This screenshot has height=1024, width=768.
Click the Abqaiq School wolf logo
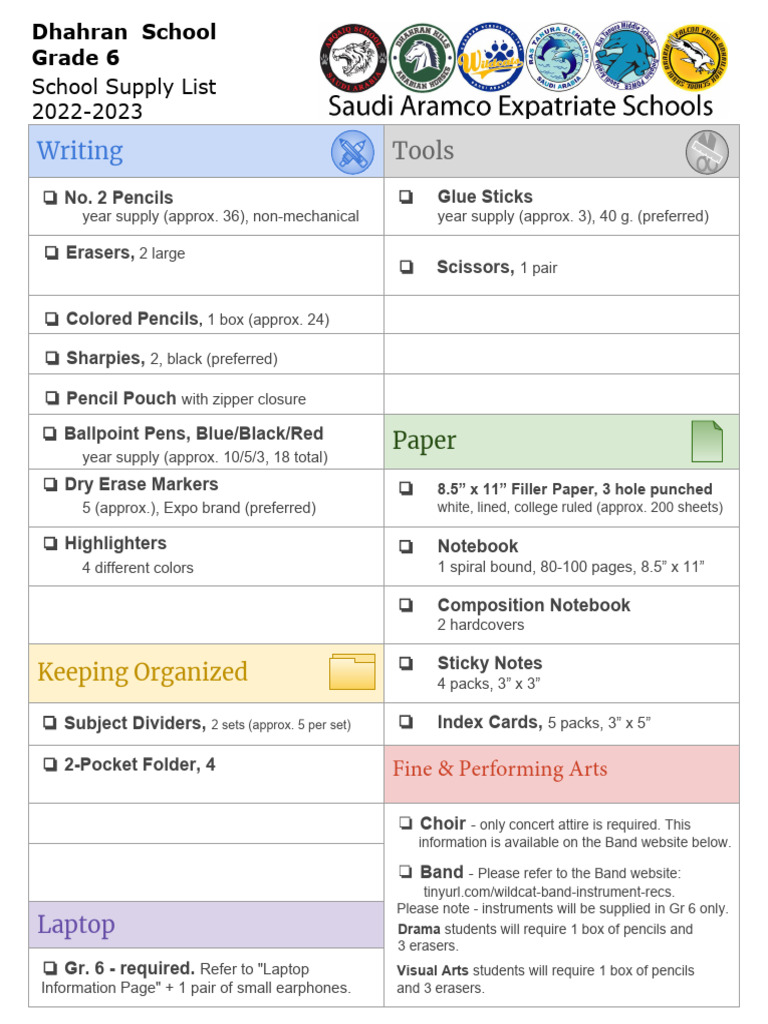pyautogui.click(x=353, y=57)
